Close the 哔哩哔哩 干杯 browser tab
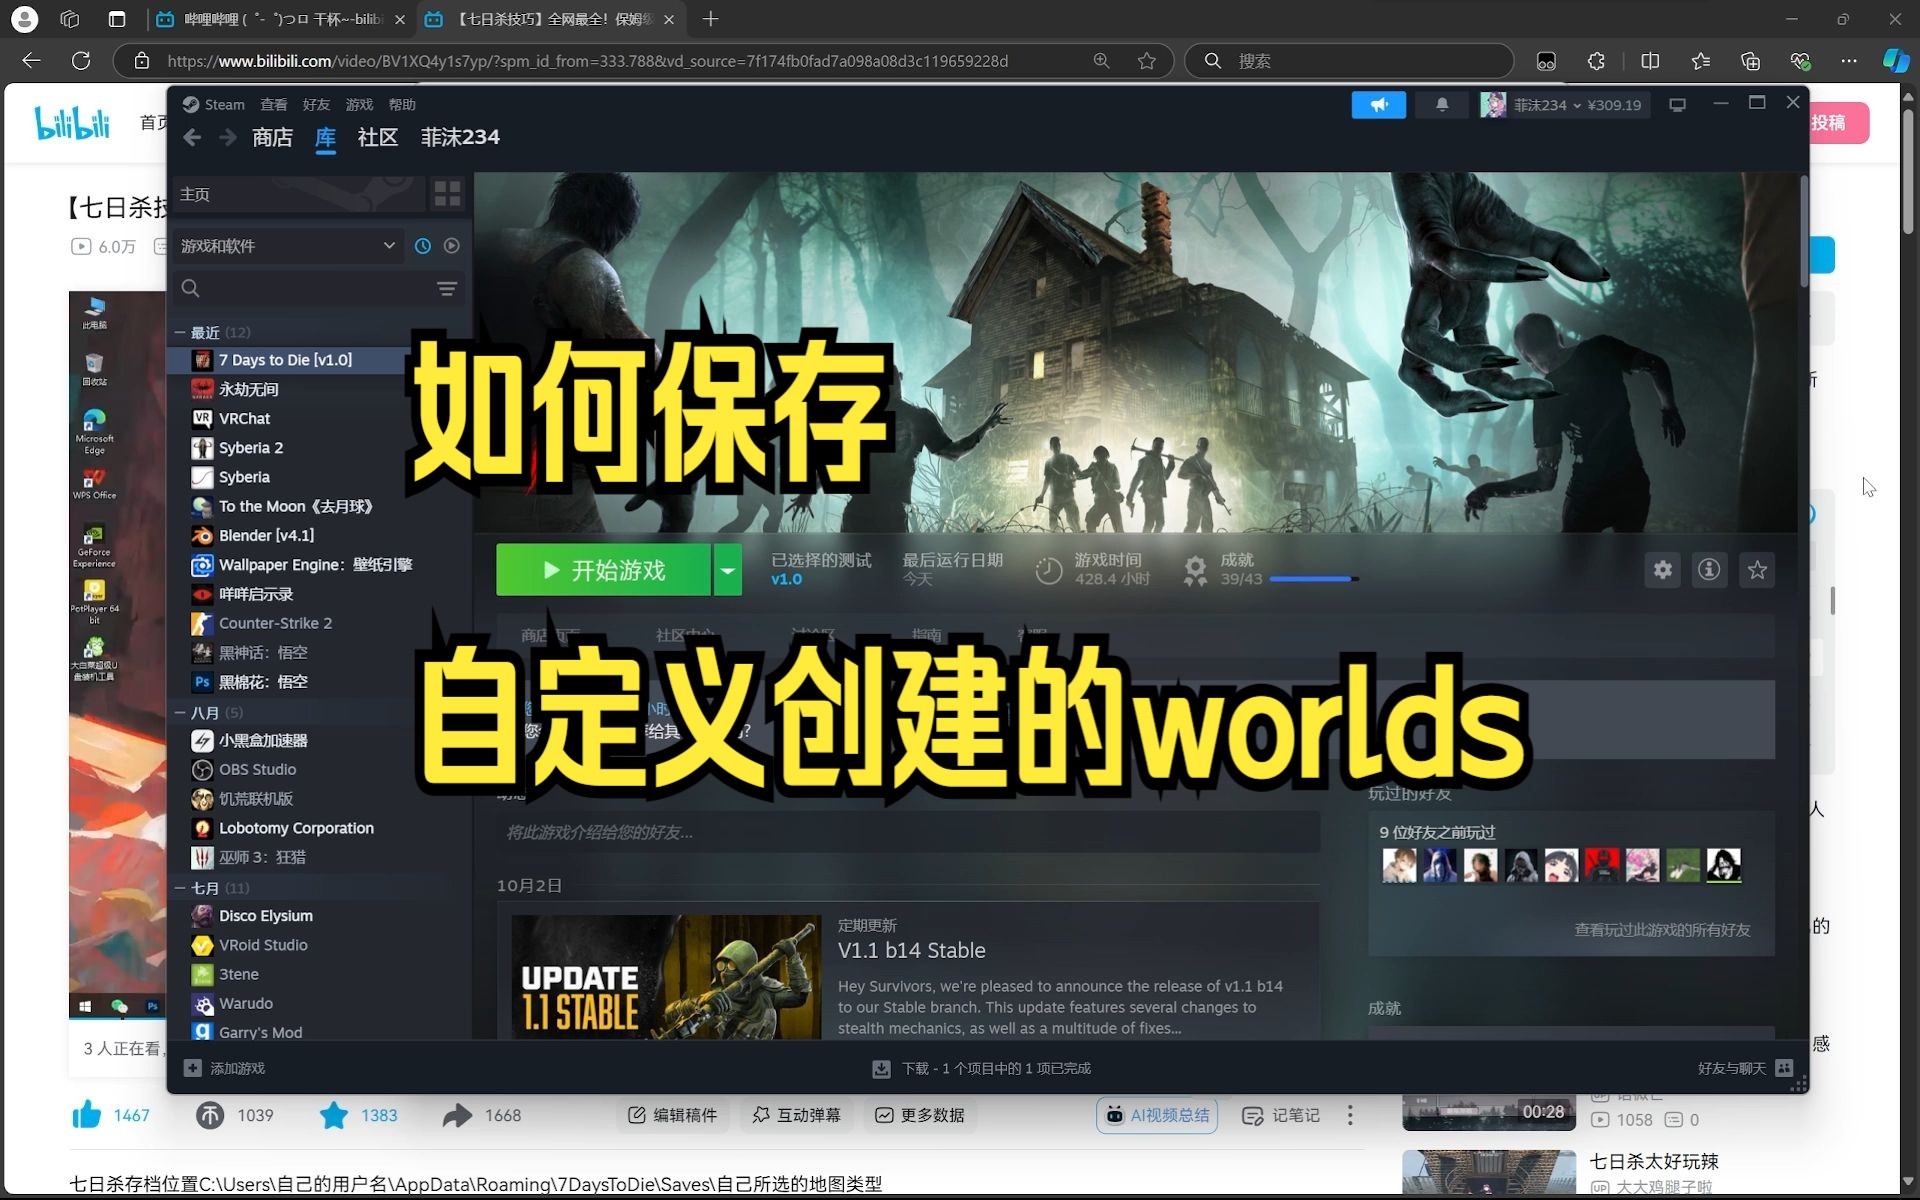 pos(400,19)
